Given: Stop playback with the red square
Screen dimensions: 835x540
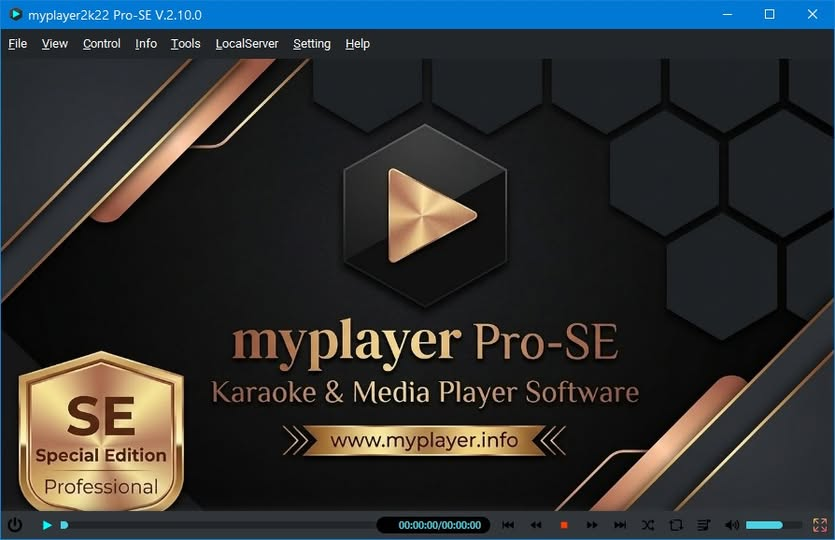Looking at the screenshot, I should tap(564, 525).
